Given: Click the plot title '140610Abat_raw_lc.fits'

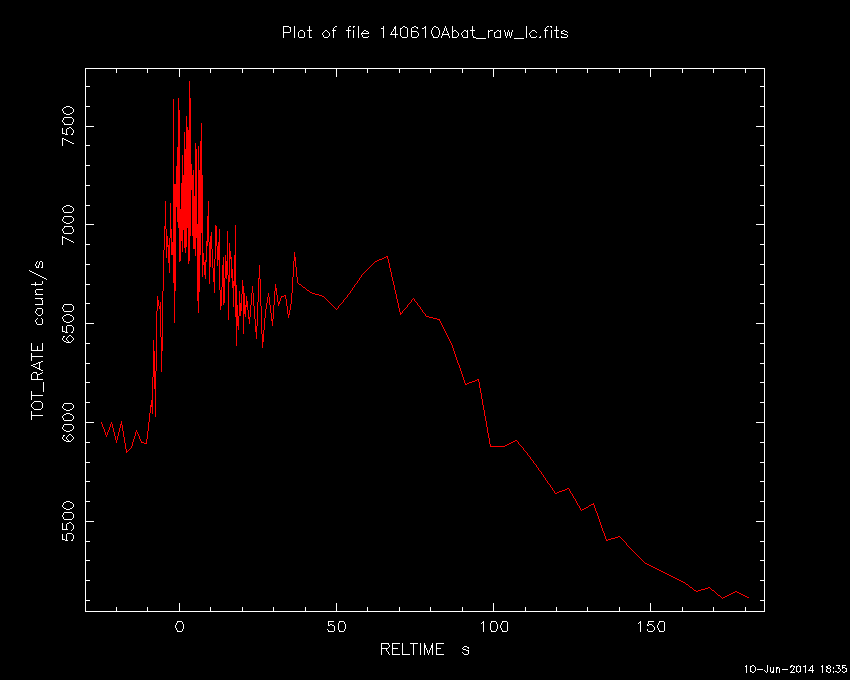Looking at the screenshot, I should pos(473,33).
